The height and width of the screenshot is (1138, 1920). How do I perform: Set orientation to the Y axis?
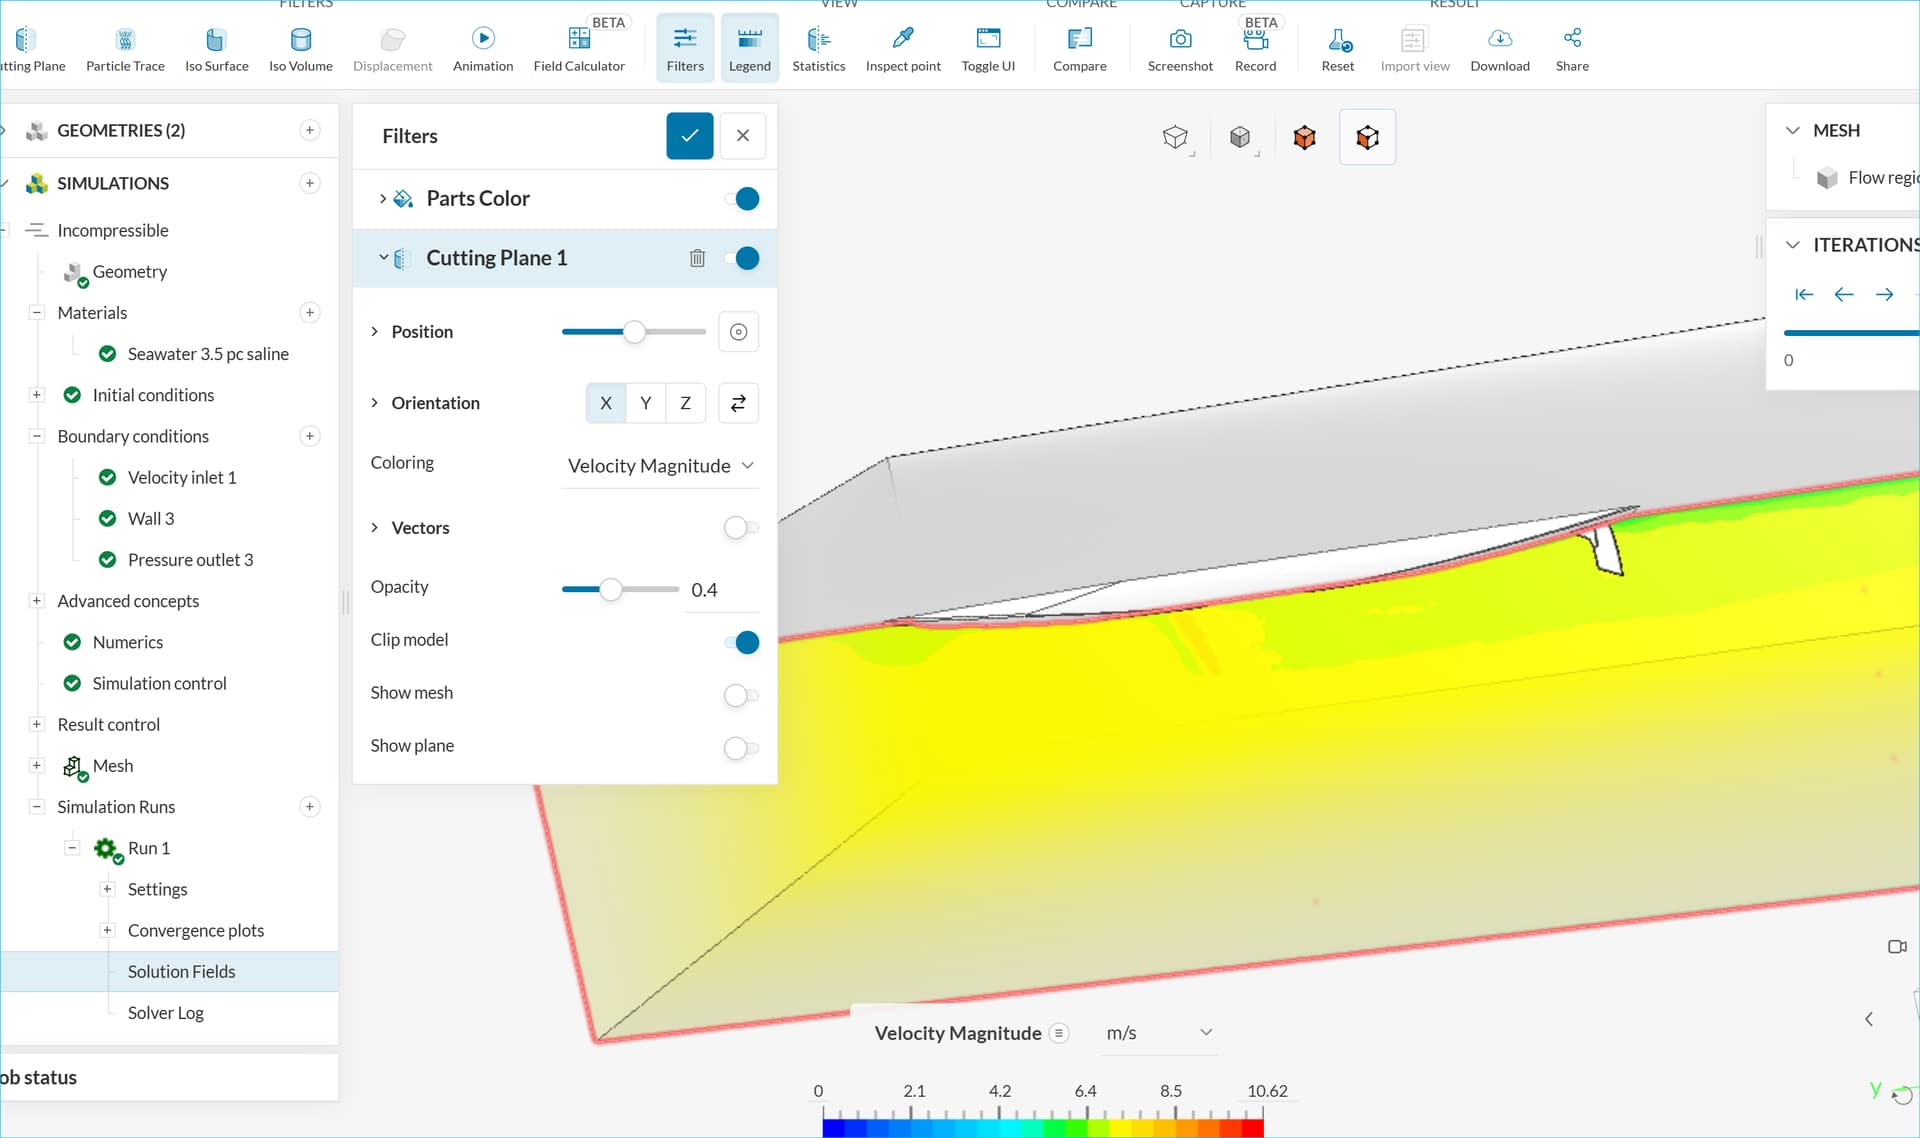(x=646, y=403)
